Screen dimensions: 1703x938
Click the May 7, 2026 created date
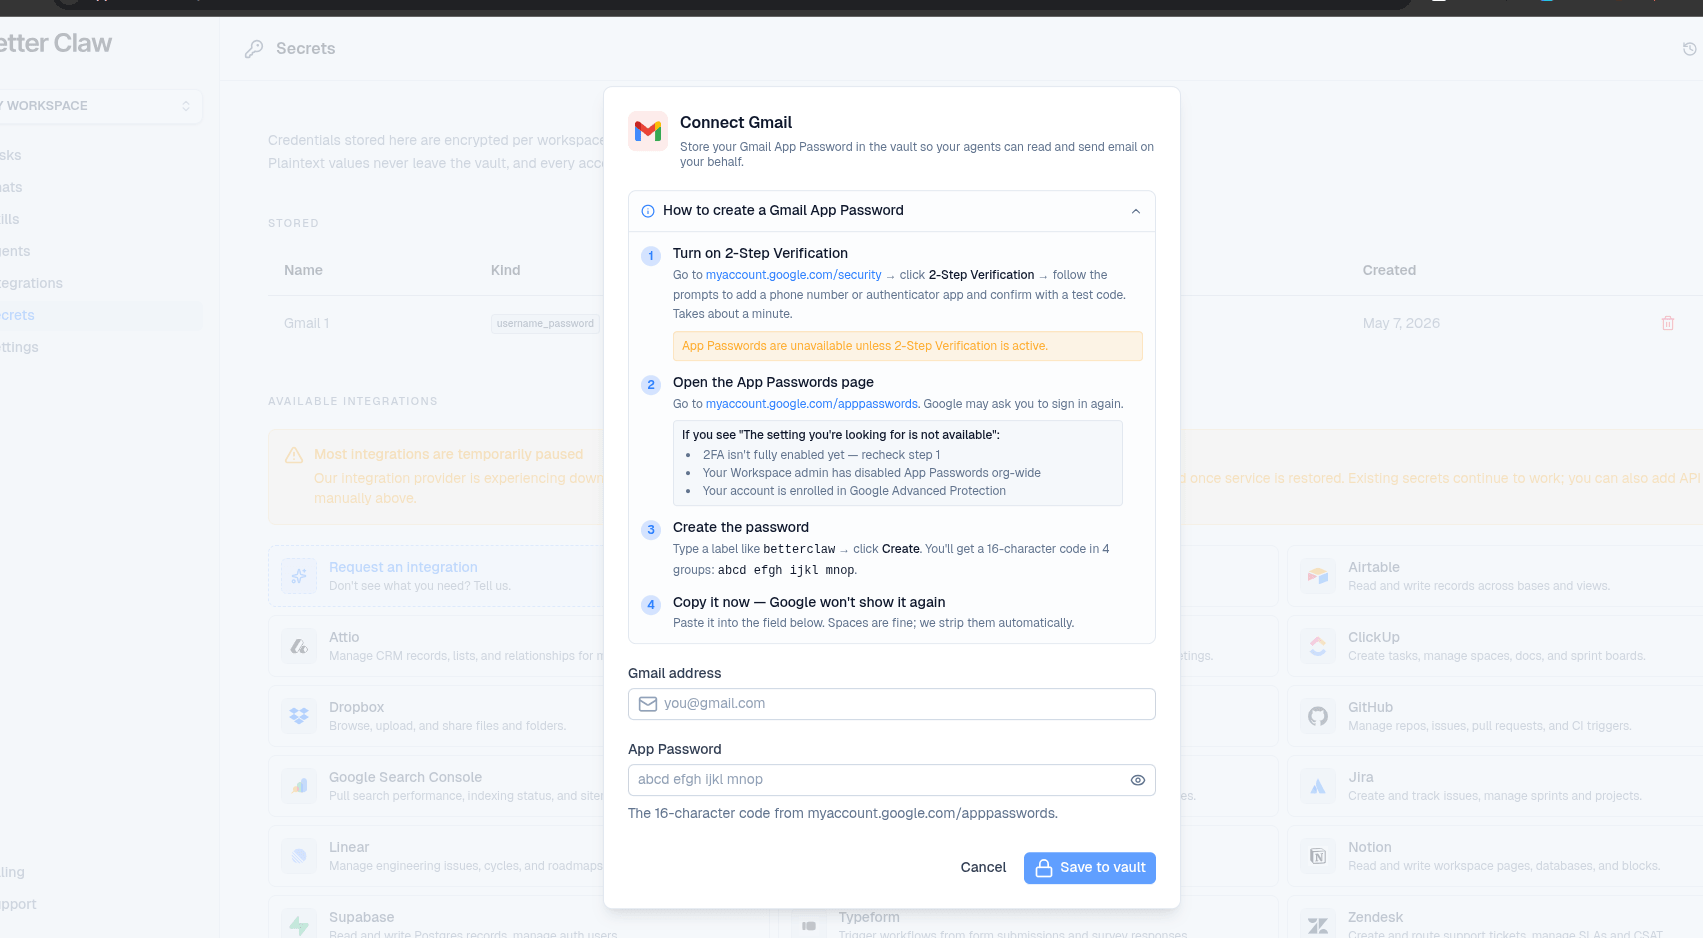[1401, 323]
